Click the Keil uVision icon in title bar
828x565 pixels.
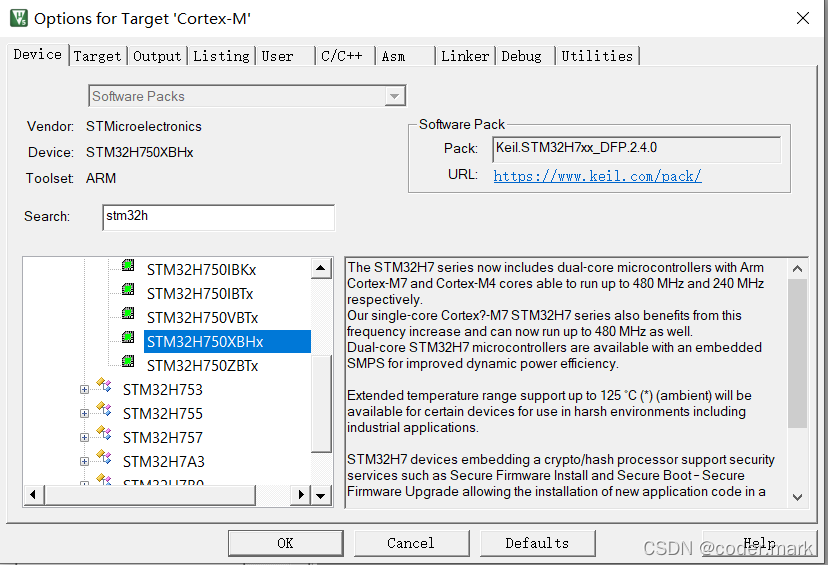coord(19,18)
